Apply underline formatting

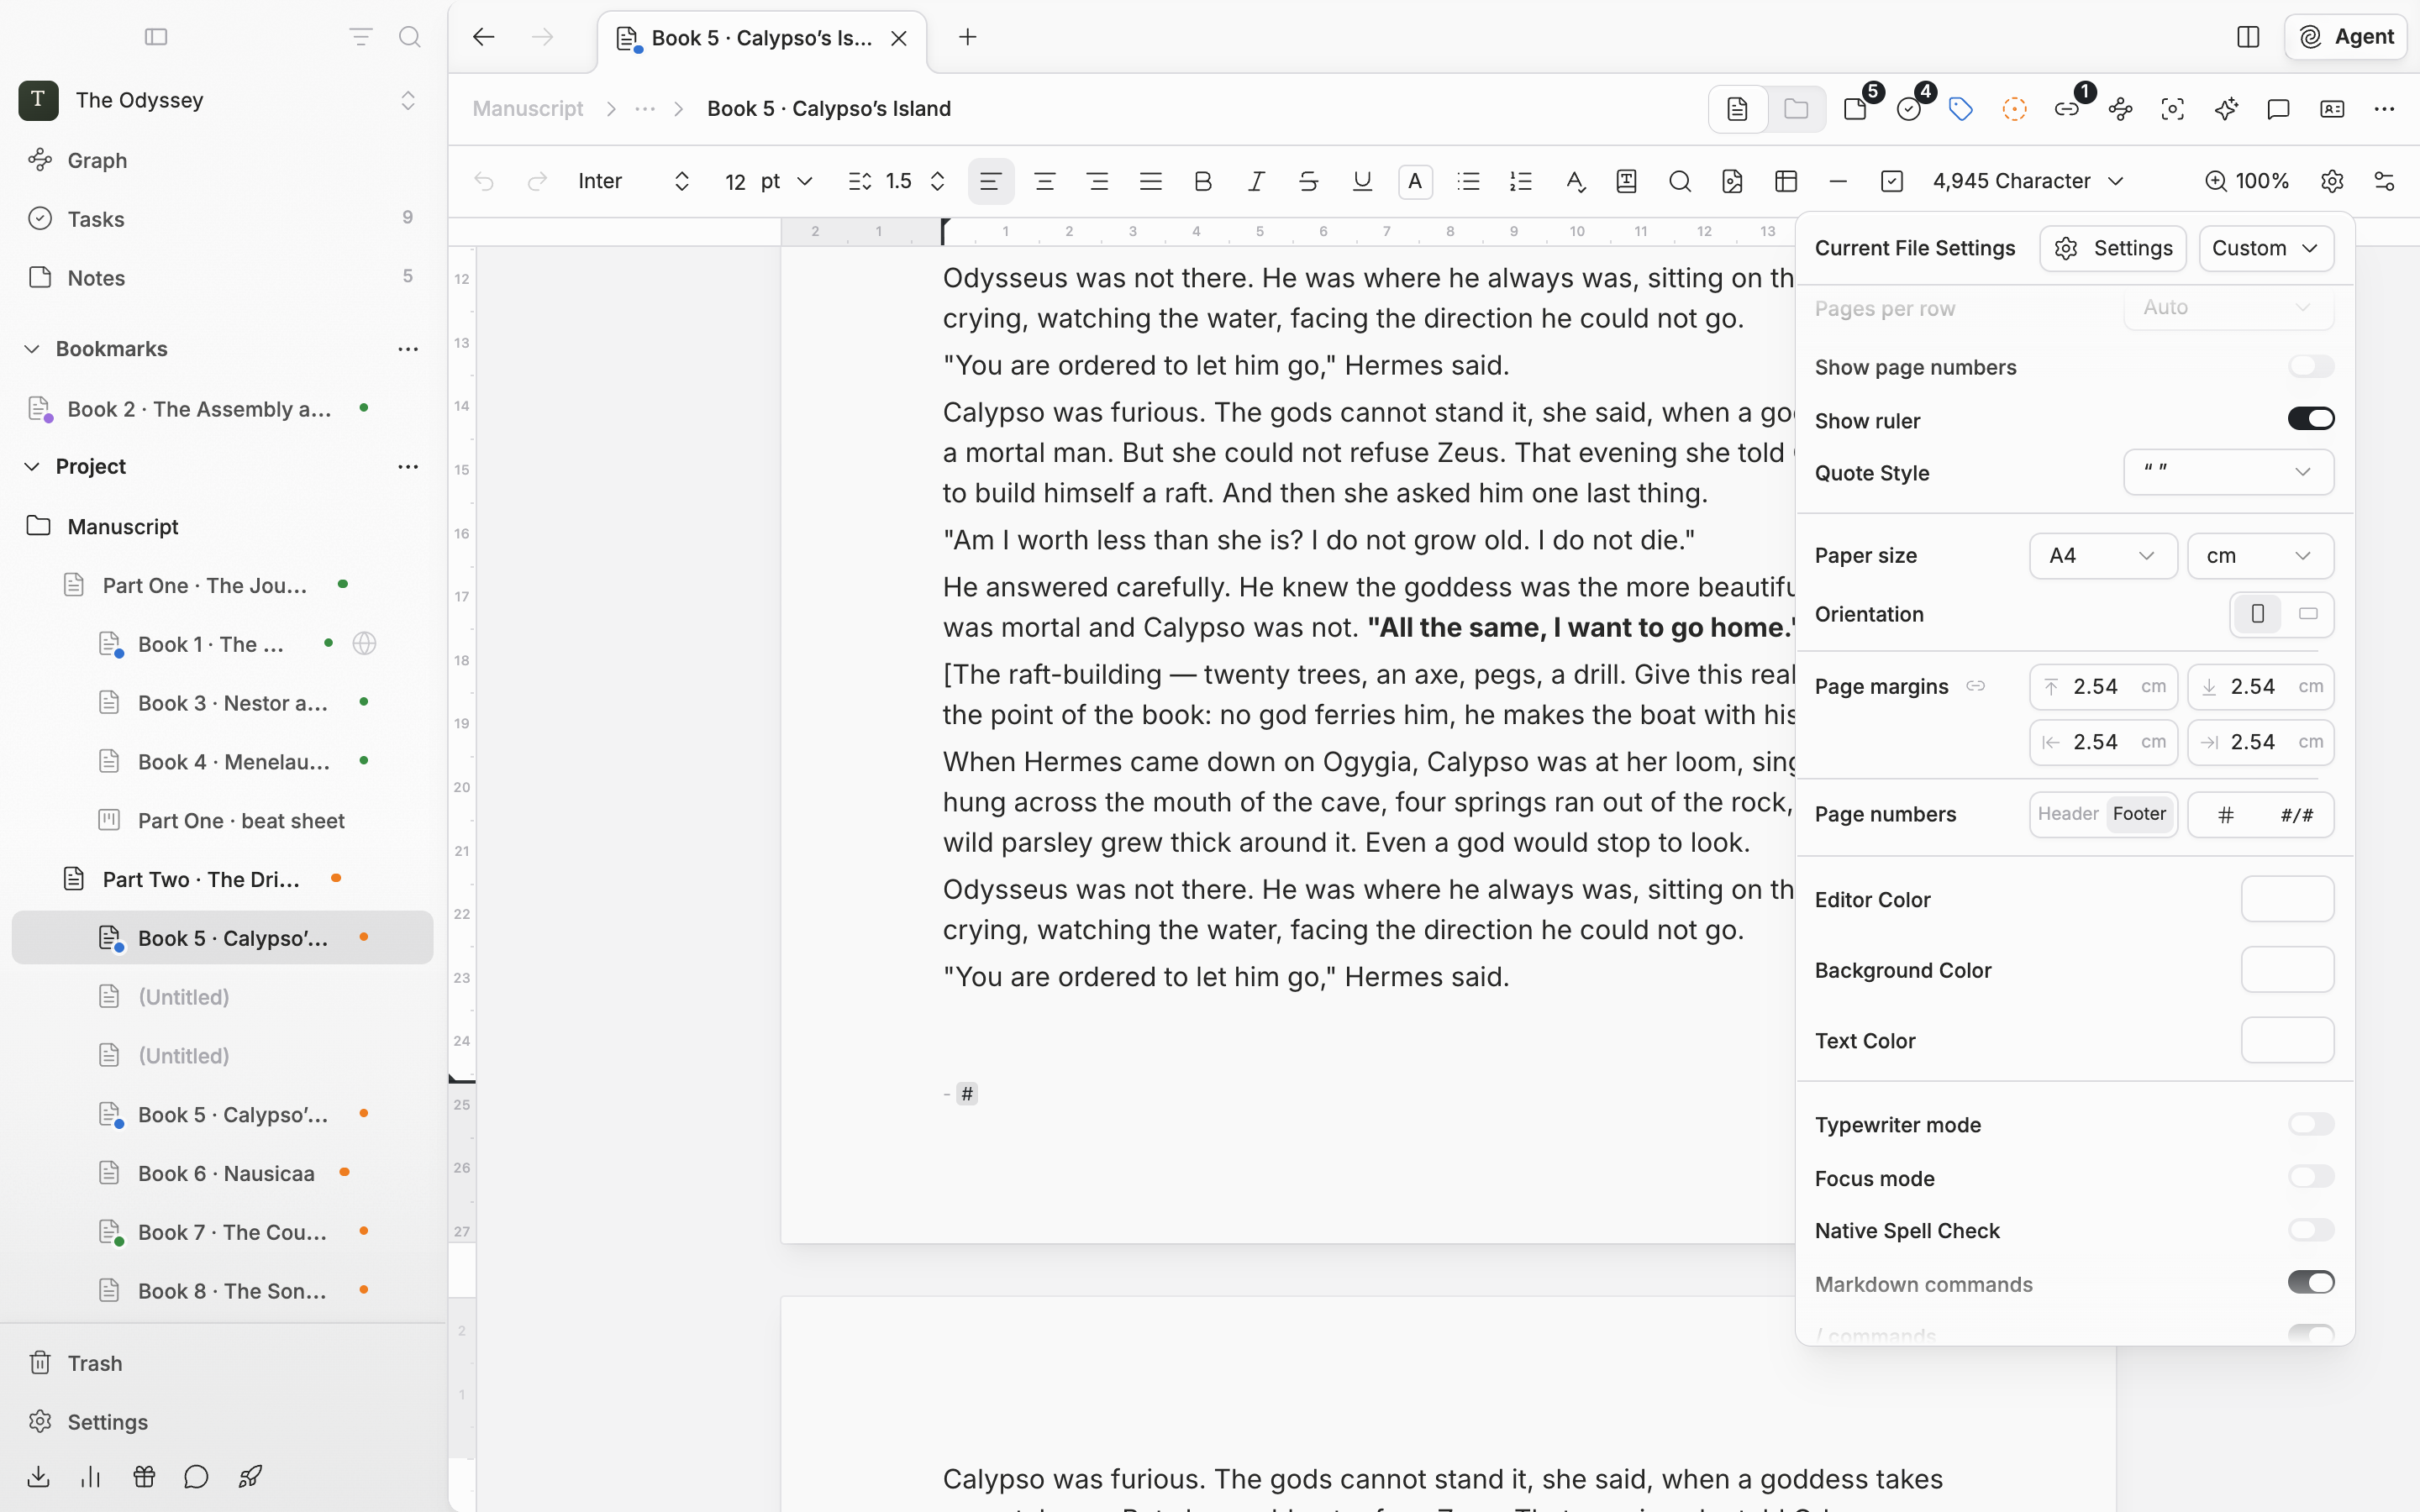pos(1362,181)
